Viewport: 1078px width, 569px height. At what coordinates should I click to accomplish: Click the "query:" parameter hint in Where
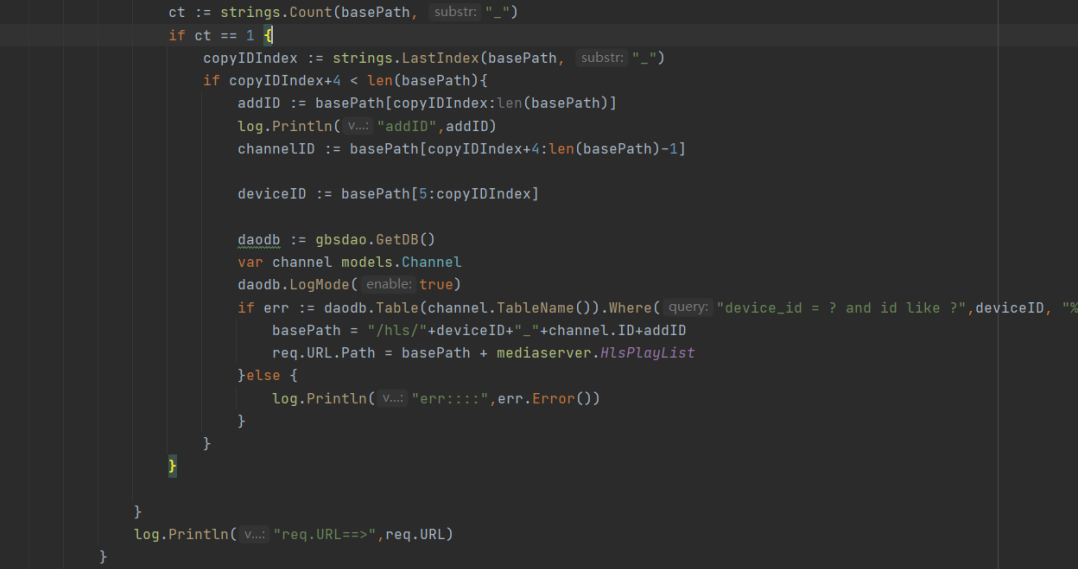pos(688,307)
